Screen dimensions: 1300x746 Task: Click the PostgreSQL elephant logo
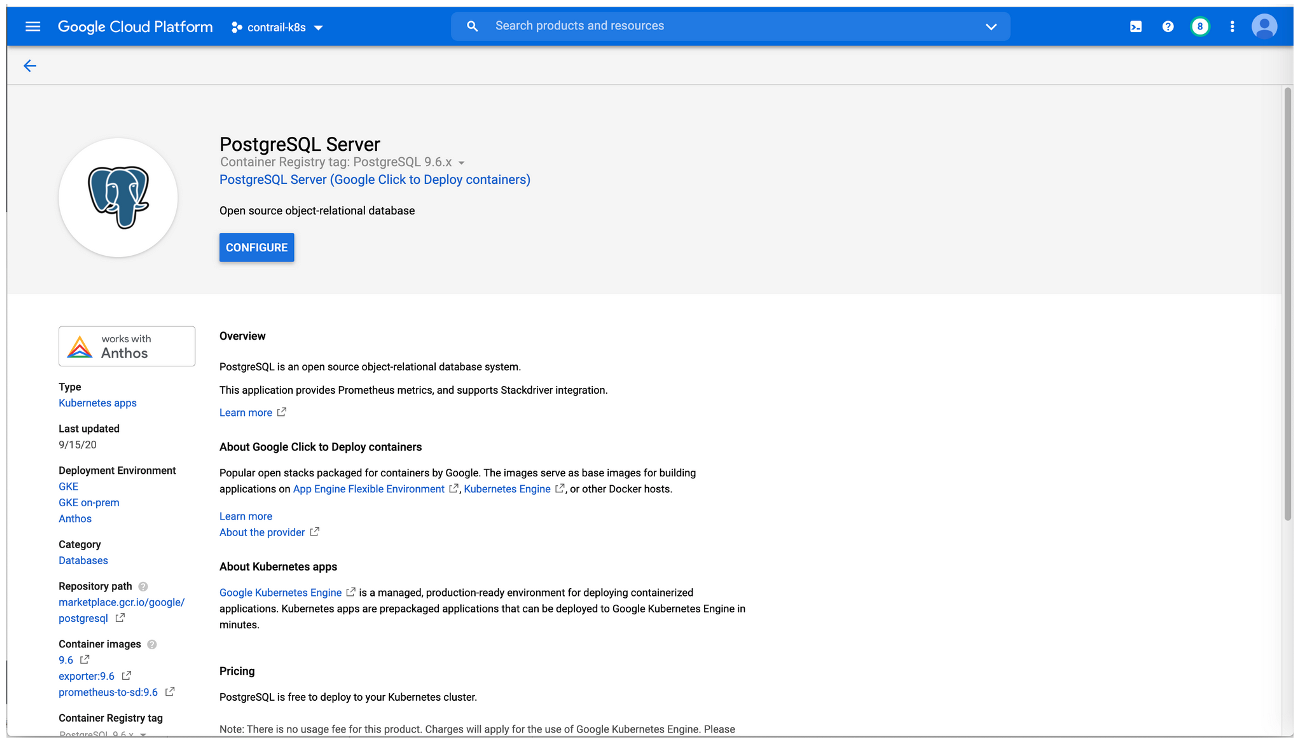point(118,198)
